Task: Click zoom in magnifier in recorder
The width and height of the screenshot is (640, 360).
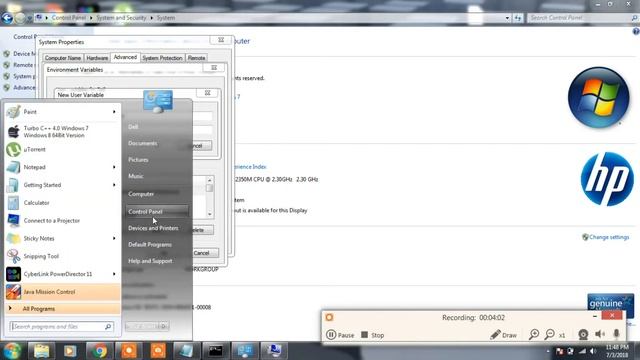Action: [534, 335]
